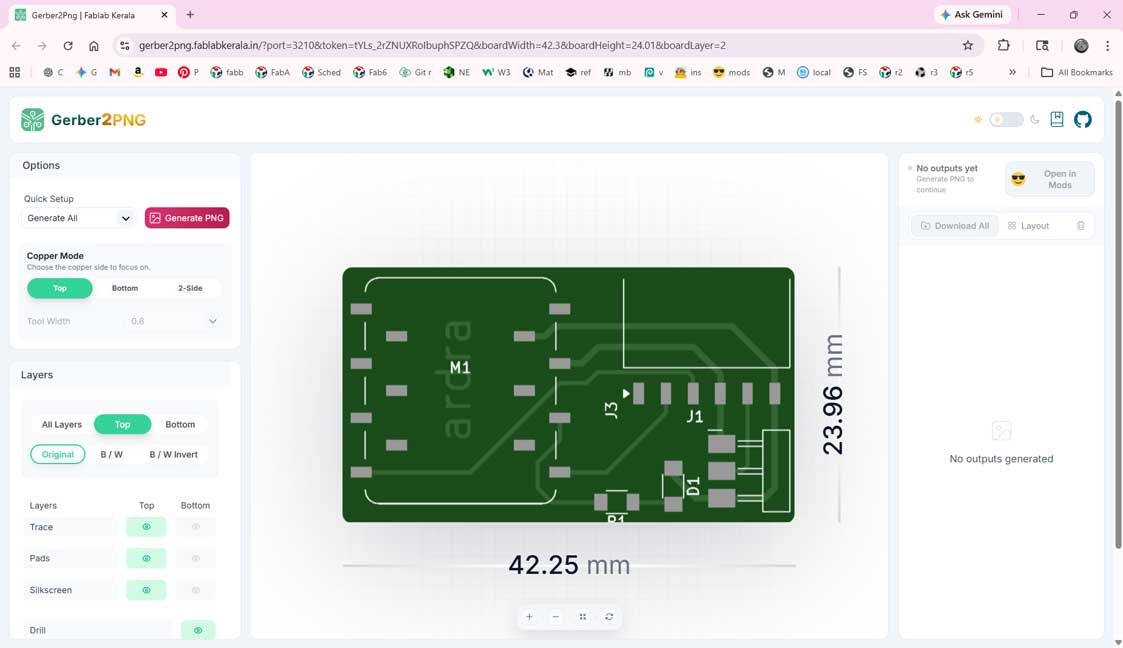Hide the Silkscreen top layer eye

(146, 590)
